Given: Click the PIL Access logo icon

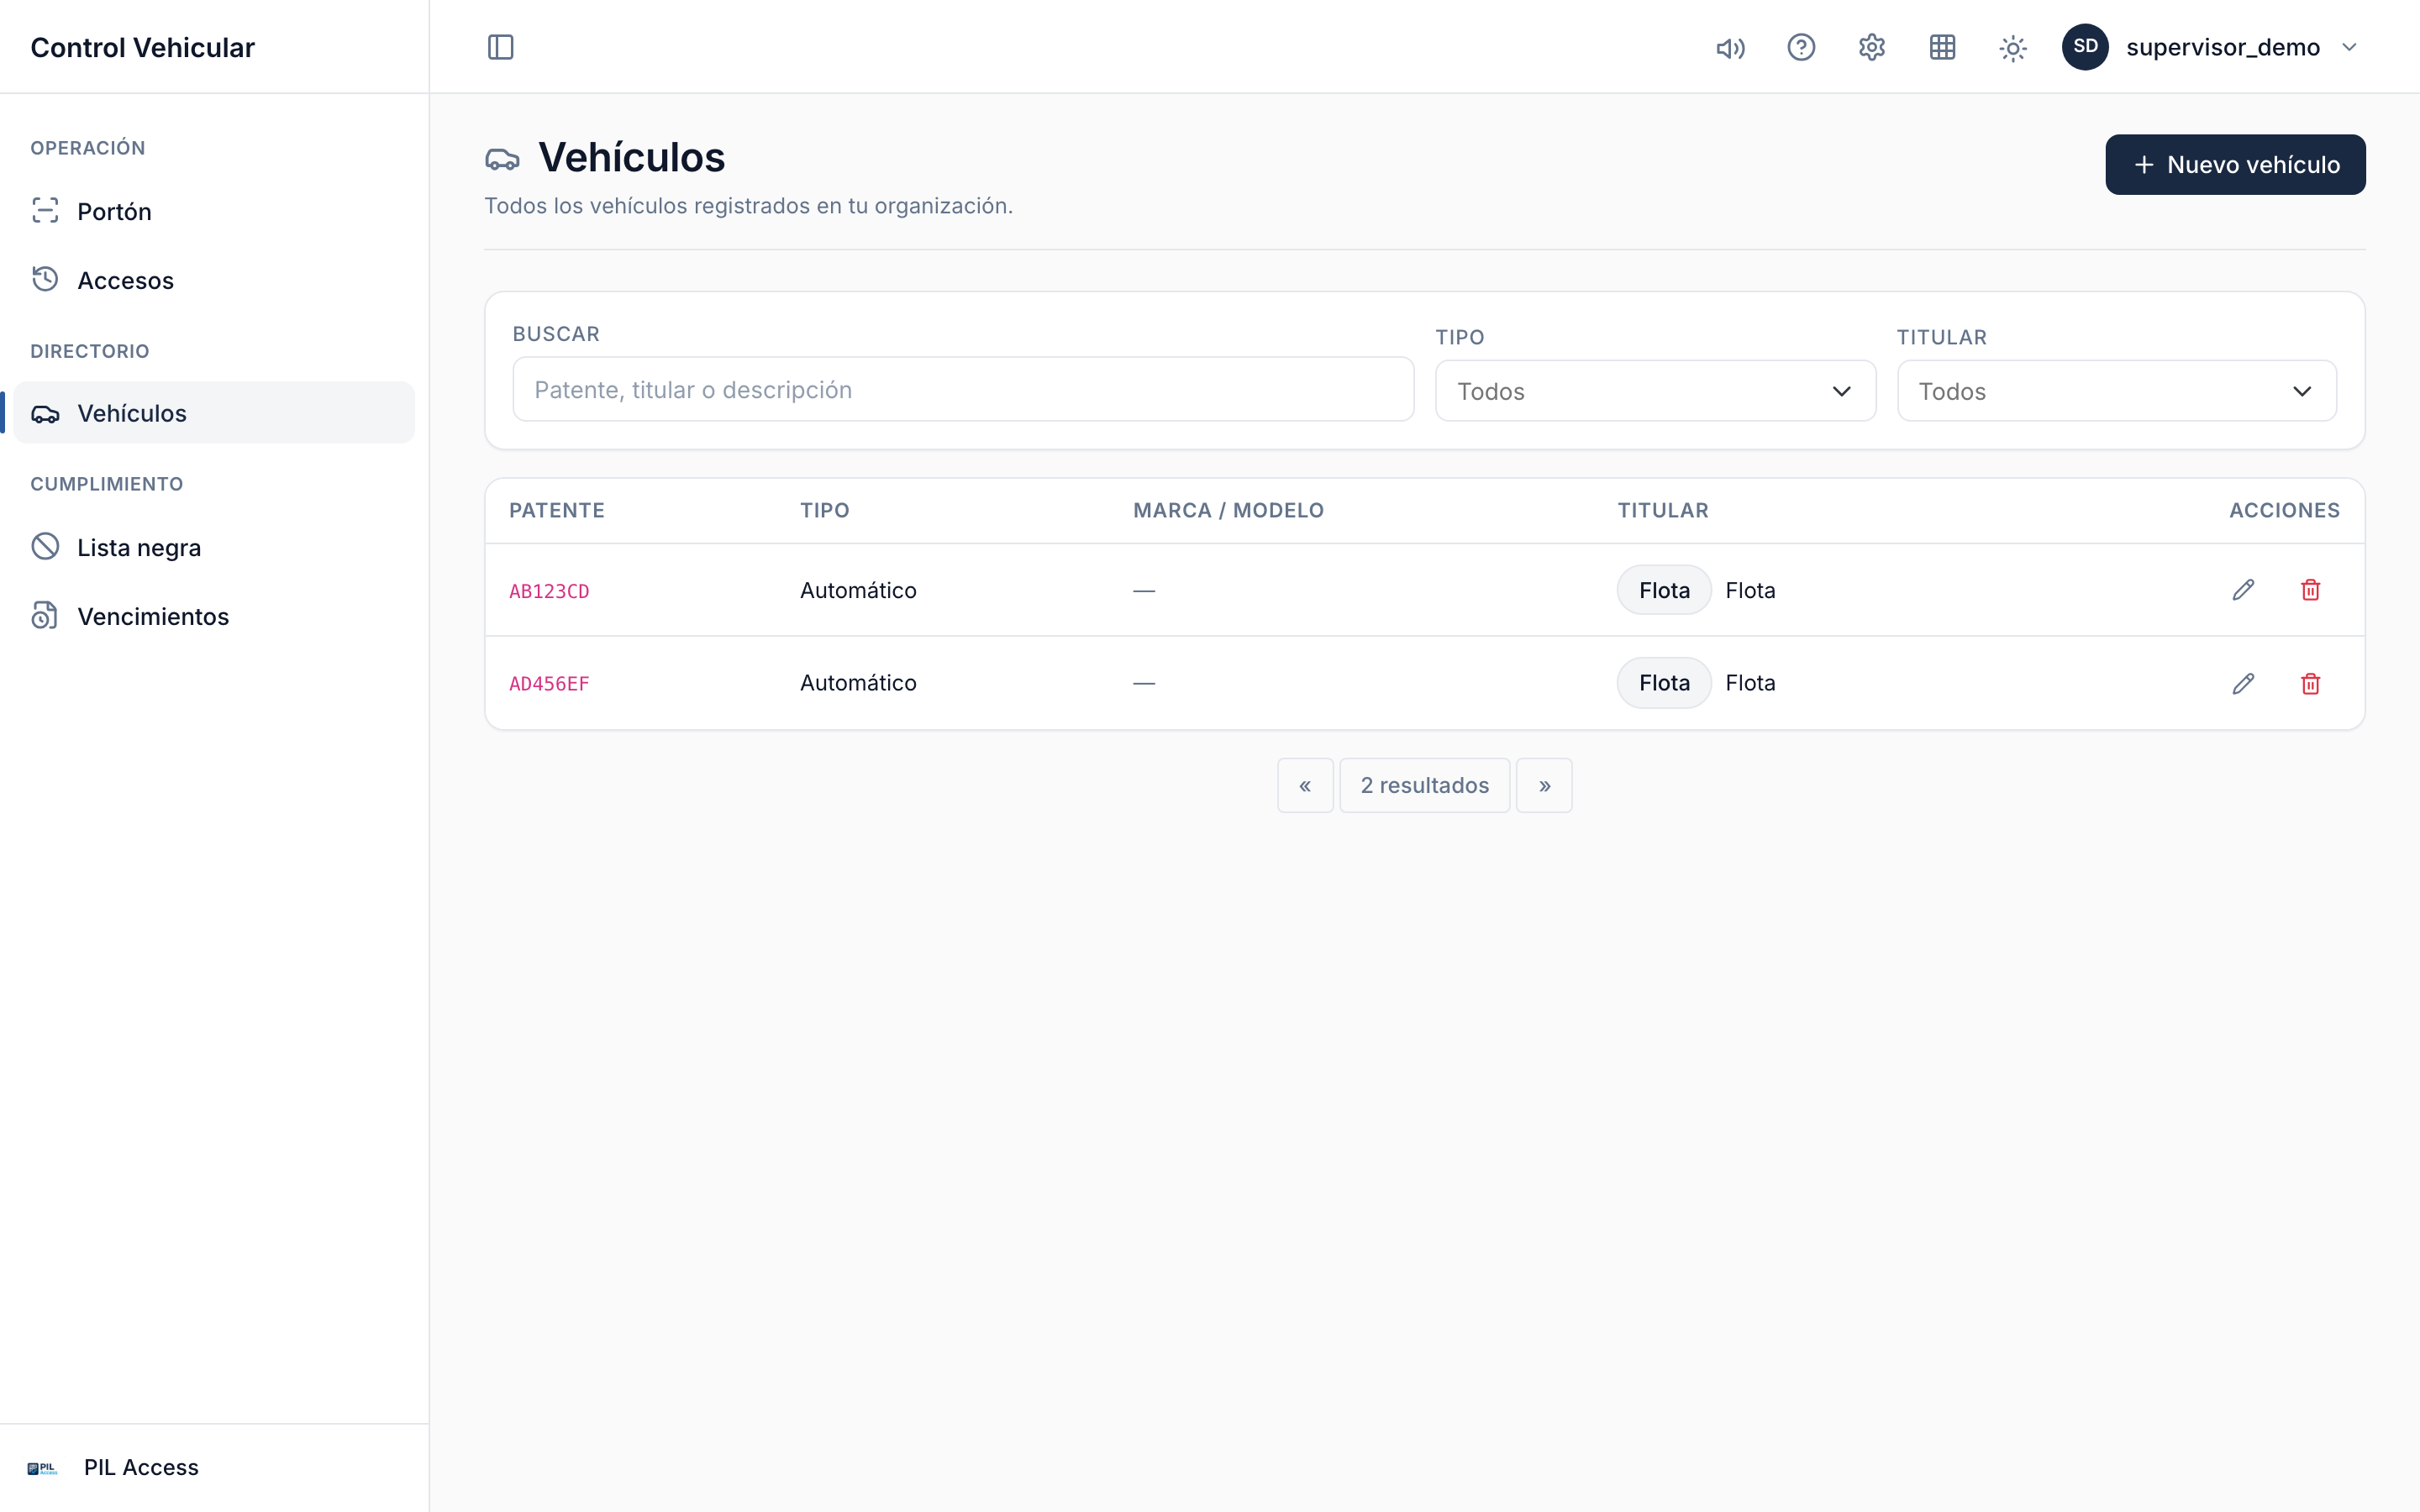Looking at the screenshot, I should pos(42,1468).
